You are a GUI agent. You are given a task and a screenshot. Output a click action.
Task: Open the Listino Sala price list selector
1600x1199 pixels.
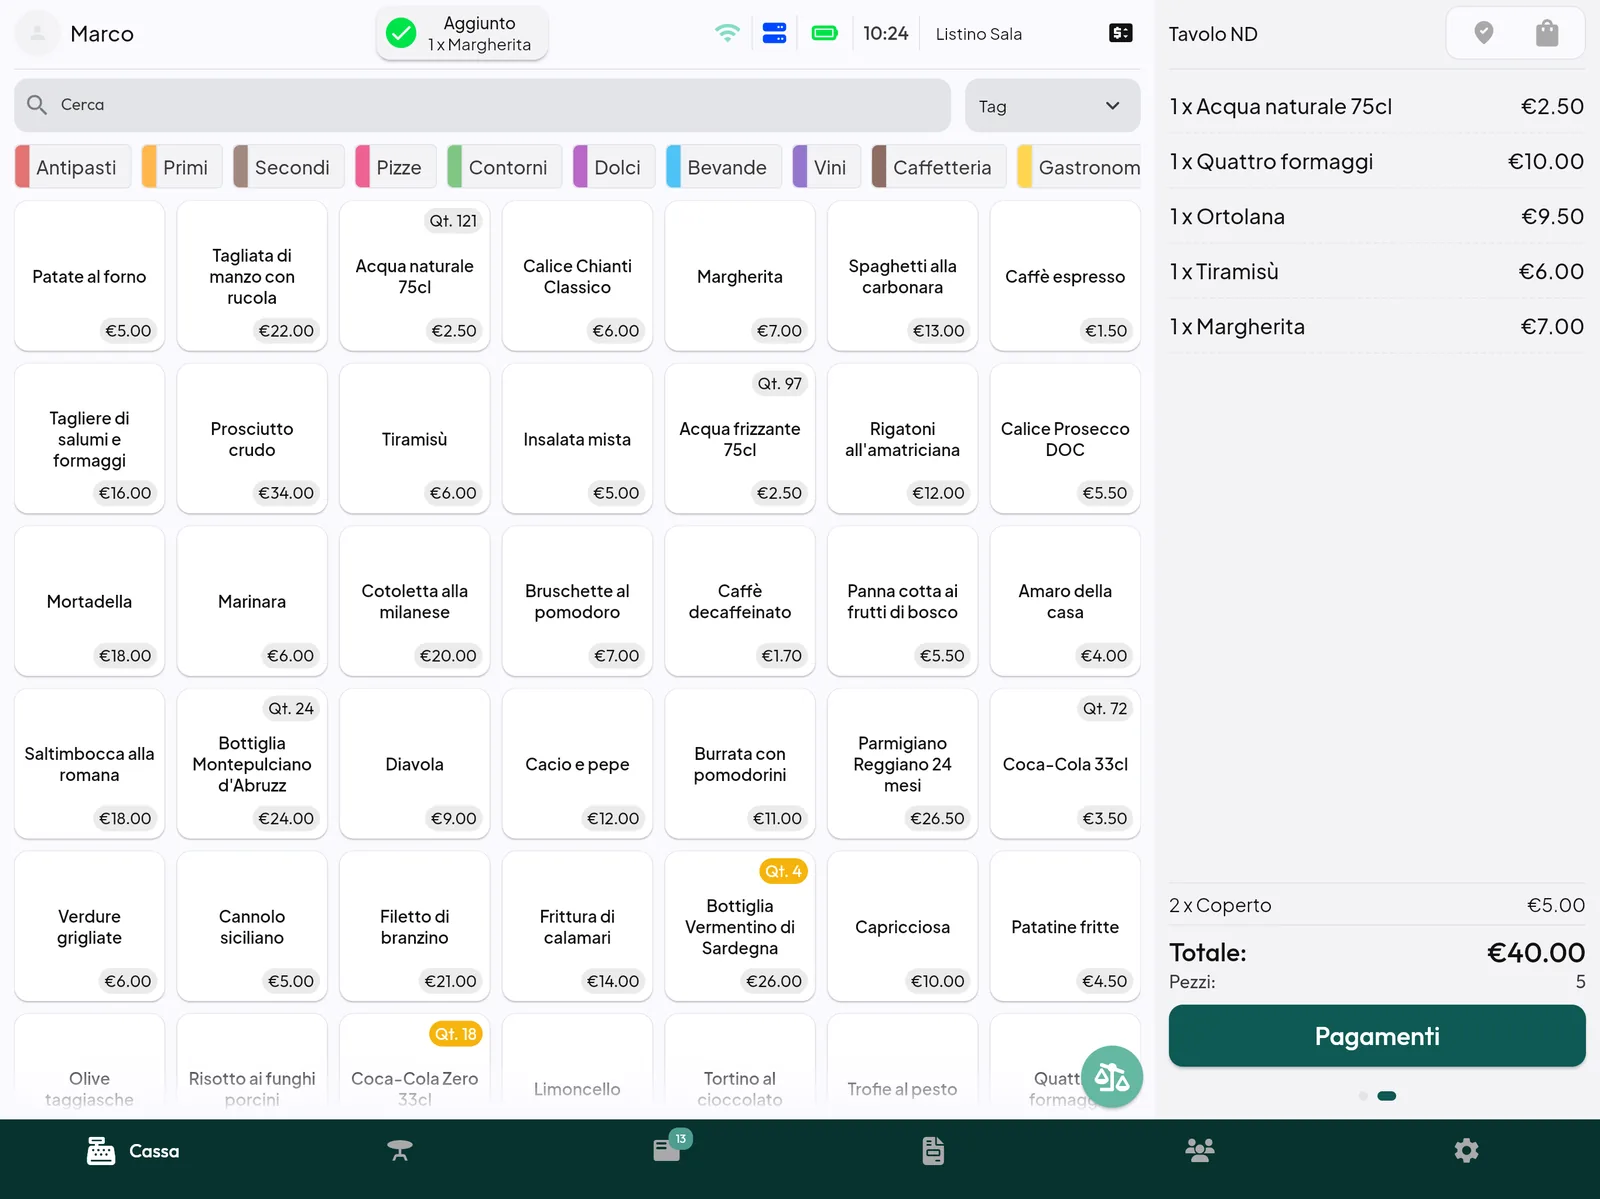pyautogui.click(x=979, y=34)
